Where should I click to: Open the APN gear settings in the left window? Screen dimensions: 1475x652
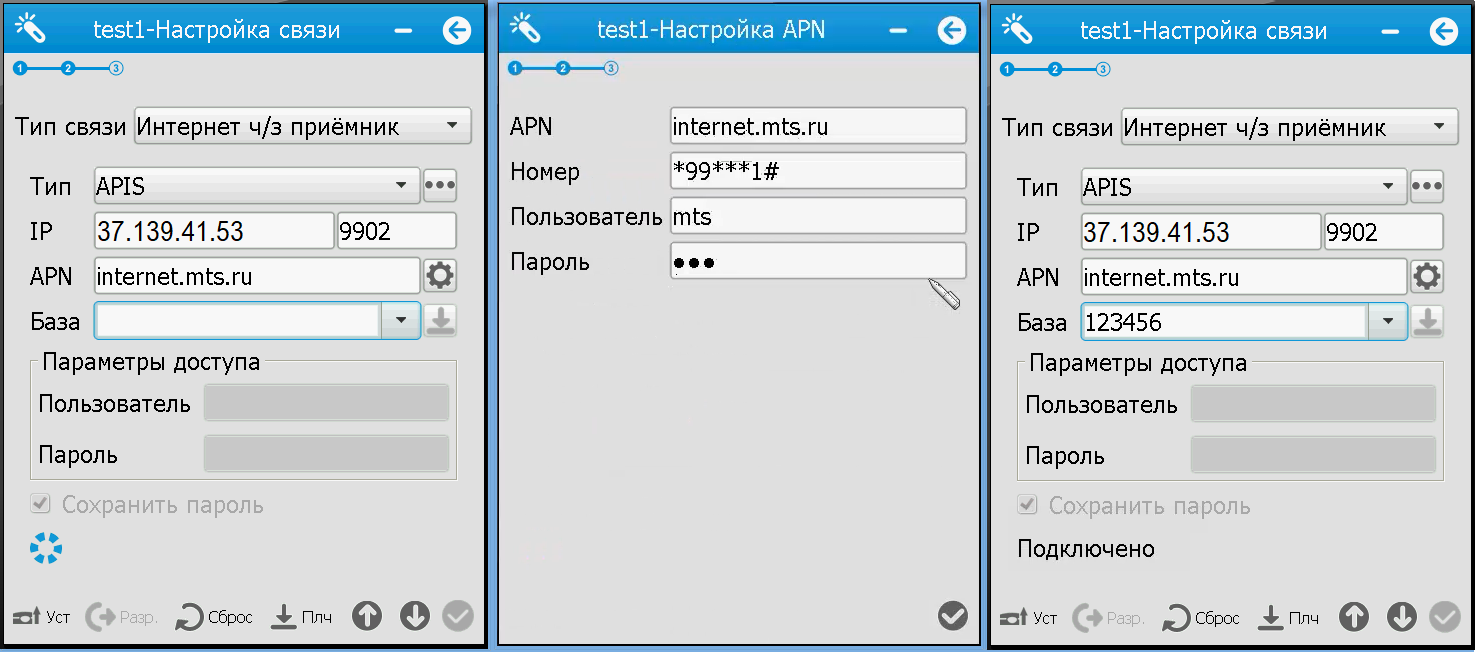click(x=440, y=275)
